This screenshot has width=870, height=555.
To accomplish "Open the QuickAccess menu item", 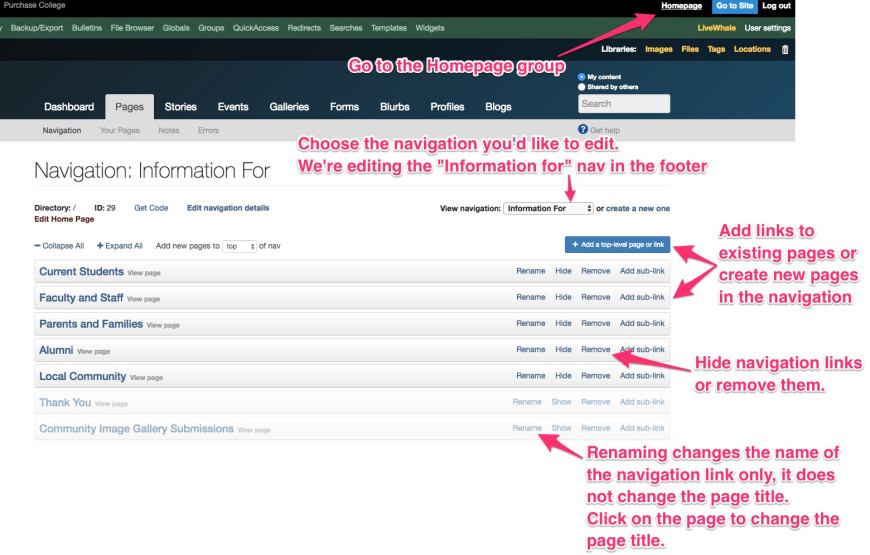I will 256,28.
